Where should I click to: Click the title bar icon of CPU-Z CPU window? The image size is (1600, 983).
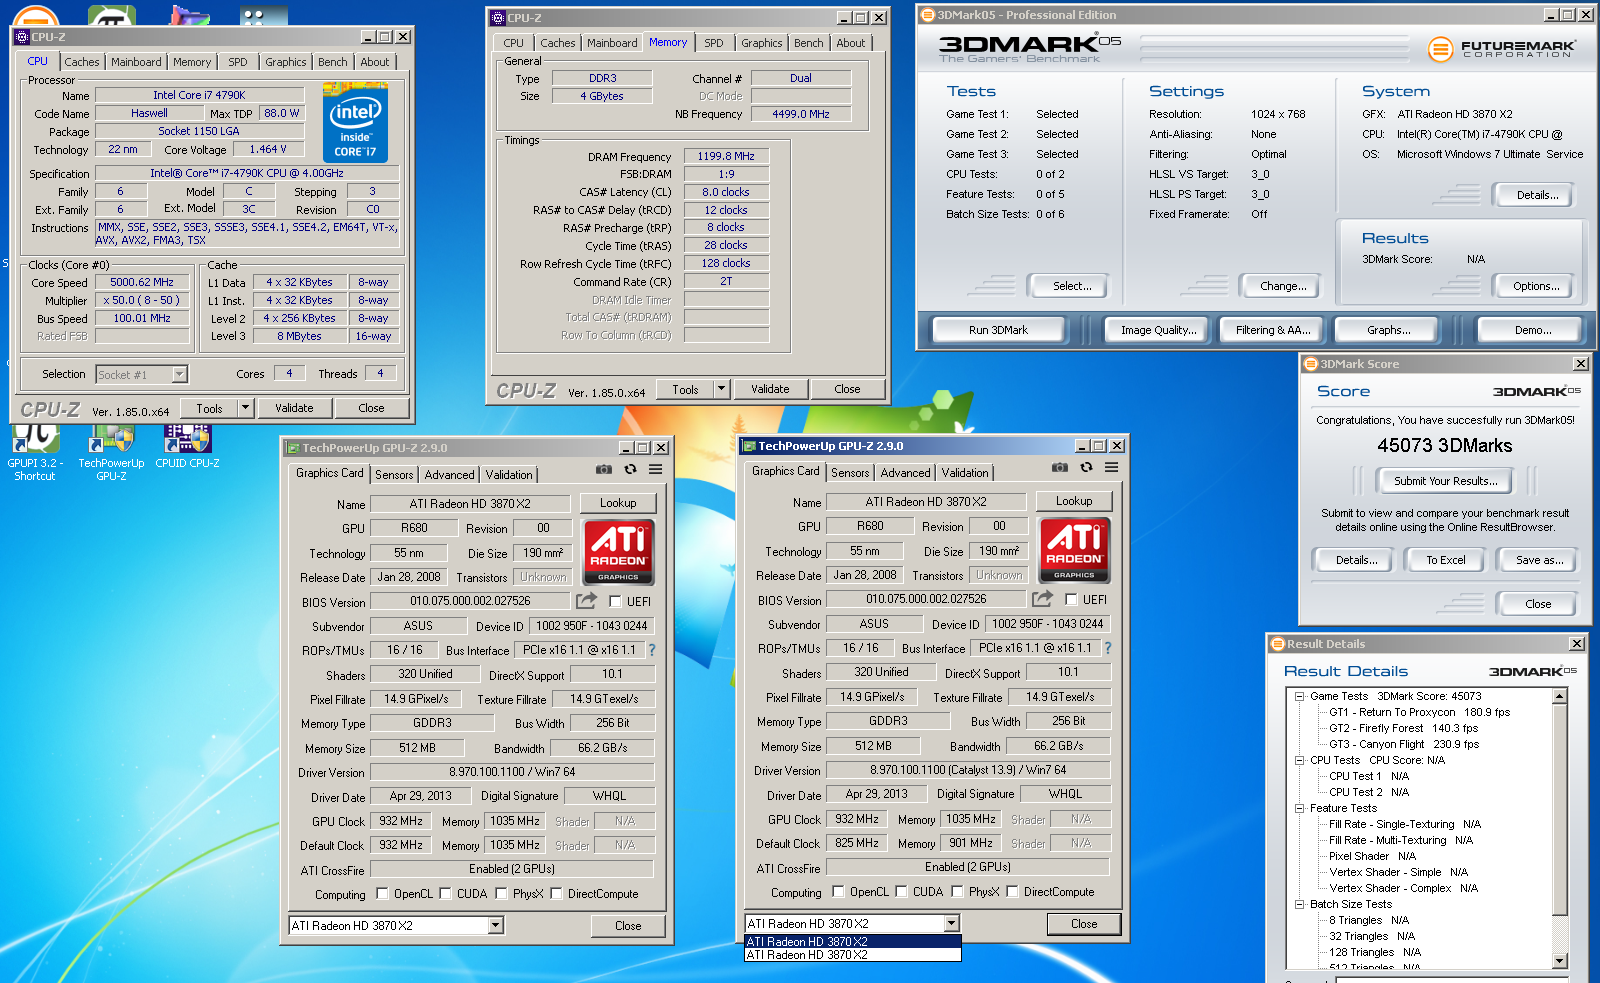click(x=22, y=37)
